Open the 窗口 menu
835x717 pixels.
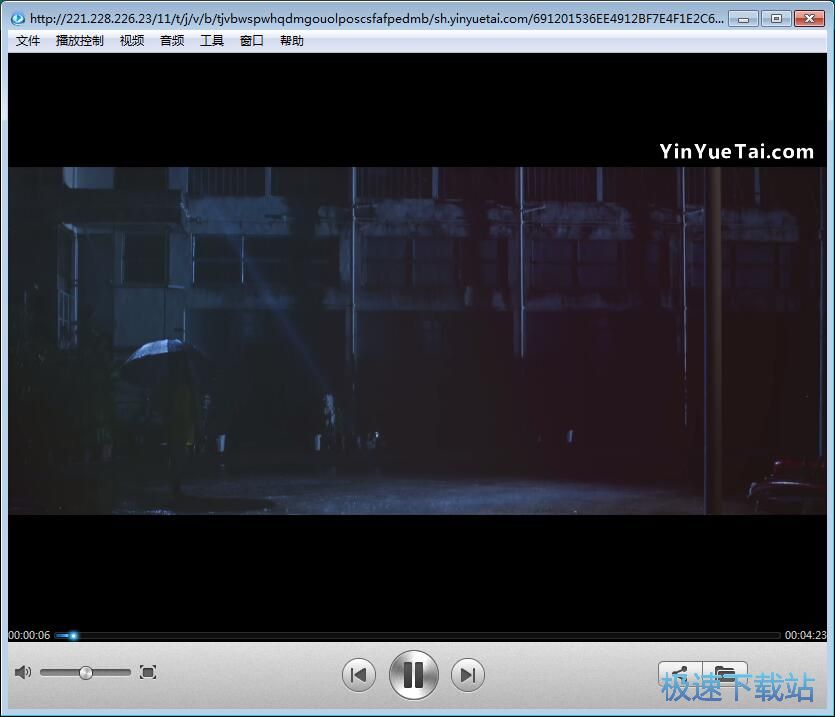pos(251,41)
